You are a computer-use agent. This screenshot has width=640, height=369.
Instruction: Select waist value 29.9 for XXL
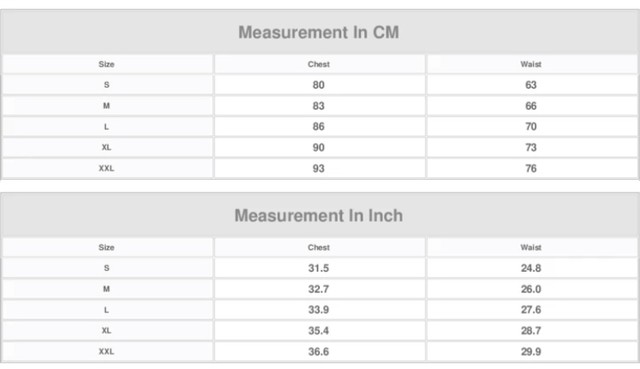531,351
